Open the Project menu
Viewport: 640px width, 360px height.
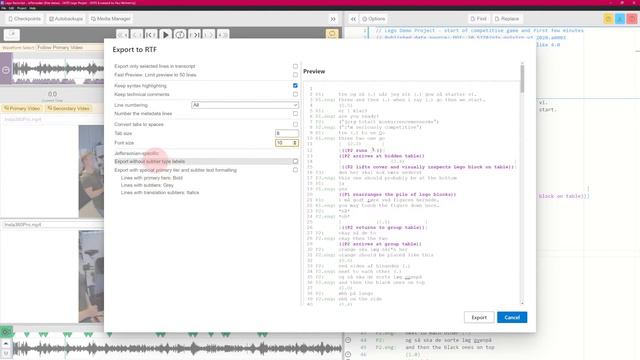click(22, 8)
